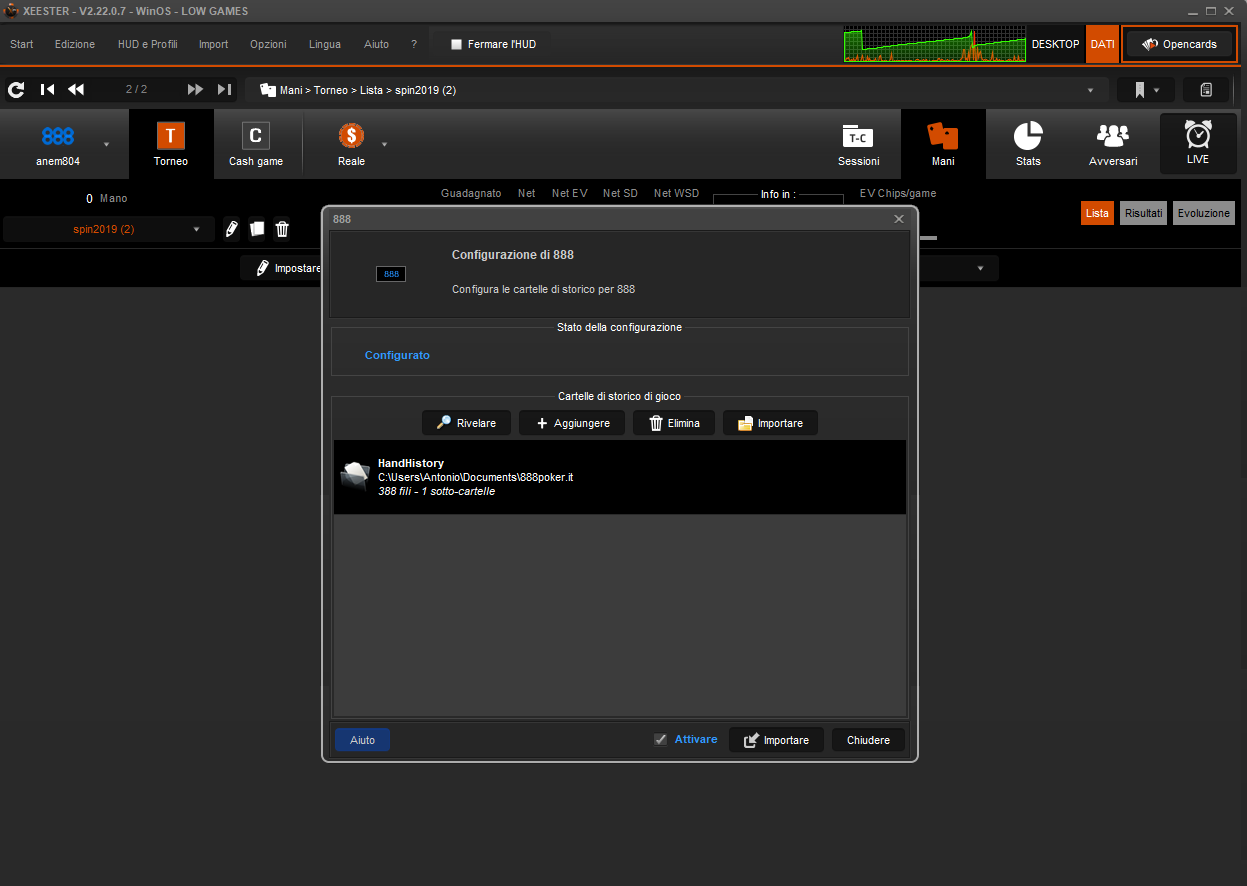Jump to first hand with skip-back icon
The width and height of the screenshot is (1247, 886).
click(47, 90)
